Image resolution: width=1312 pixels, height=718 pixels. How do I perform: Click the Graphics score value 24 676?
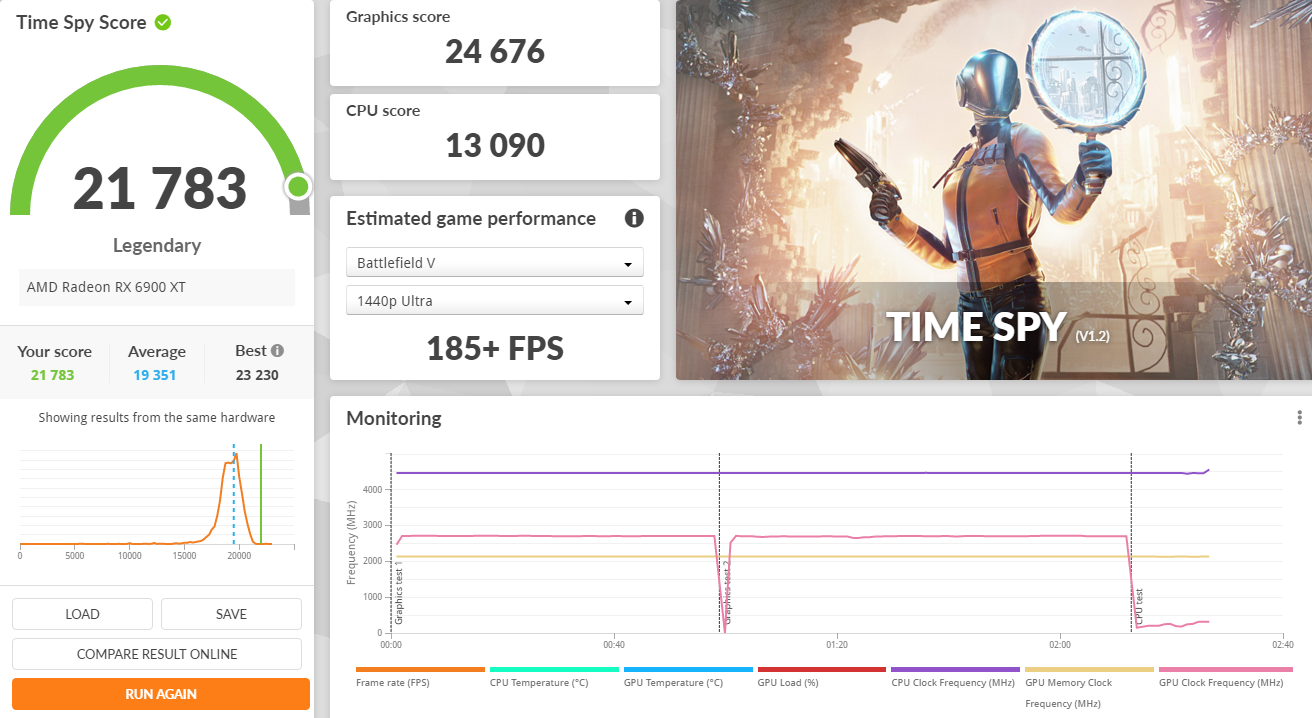(x=495, y=52)
